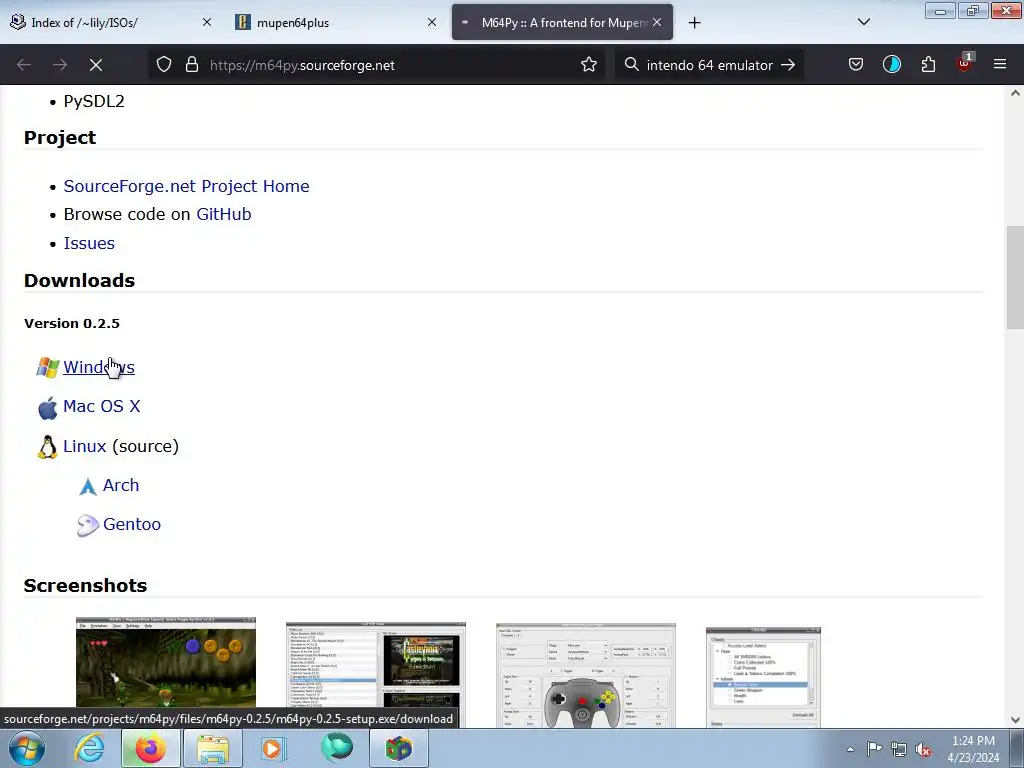Open the clock showing 1:24 PM
1024x768 pixels.
(x=973, y=749)
